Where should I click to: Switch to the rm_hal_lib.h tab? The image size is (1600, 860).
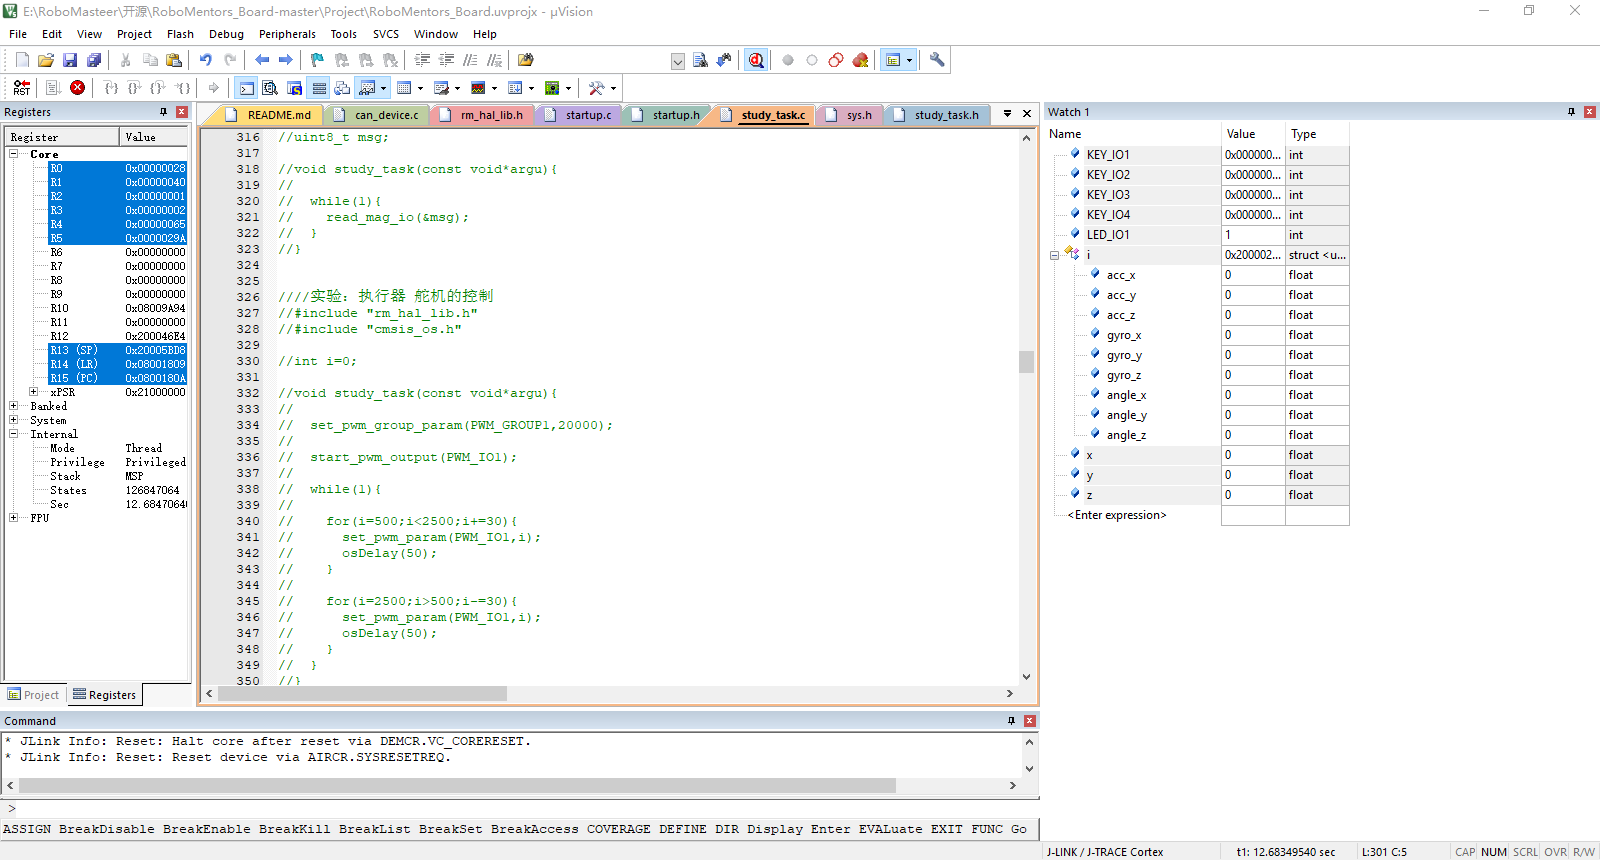tap(481, 115)
